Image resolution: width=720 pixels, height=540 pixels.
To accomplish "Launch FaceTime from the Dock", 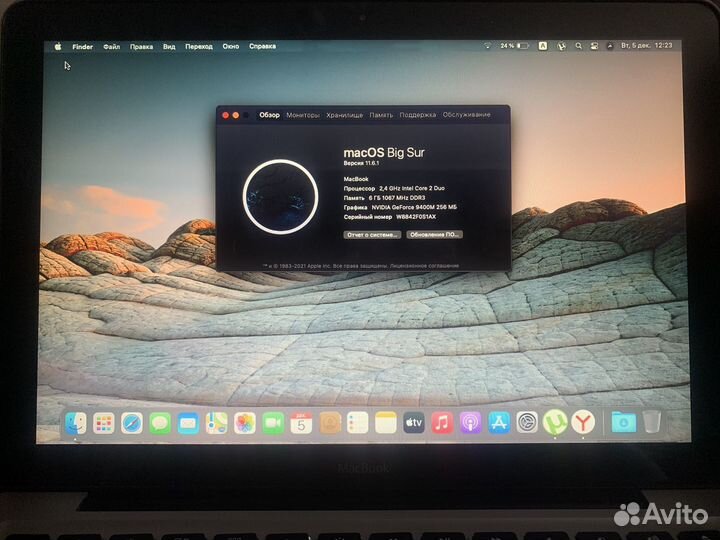I will [273, 423].
